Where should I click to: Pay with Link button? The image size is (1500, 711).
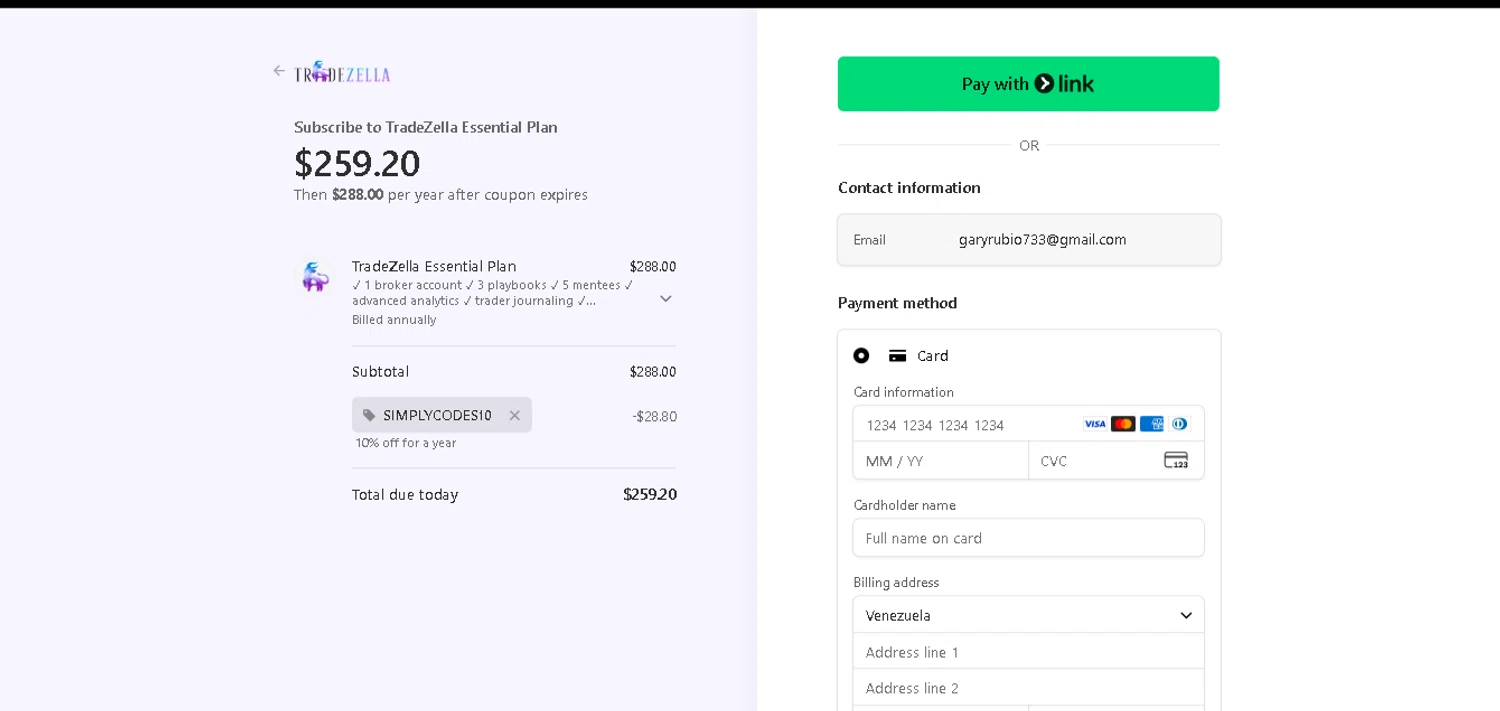pos(1028,84)
